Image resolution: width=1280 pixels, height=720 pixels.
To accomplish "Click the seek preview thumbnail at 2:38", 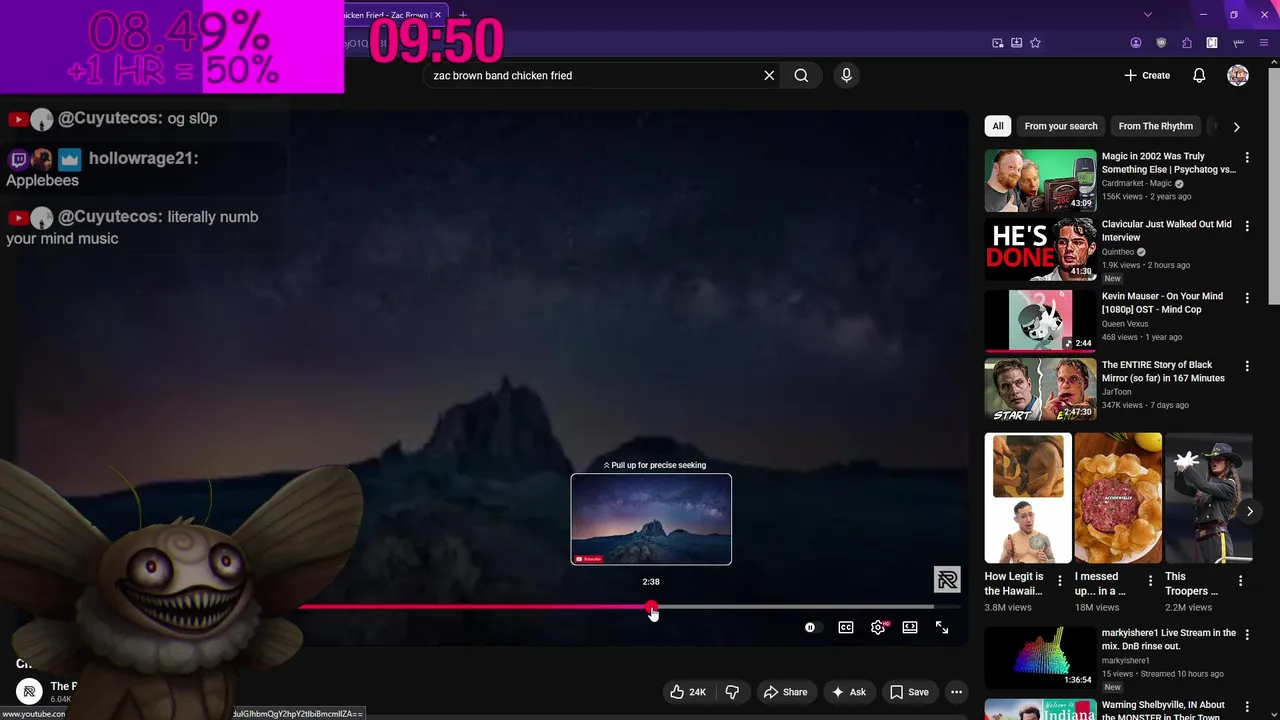I will pos(651,519).
